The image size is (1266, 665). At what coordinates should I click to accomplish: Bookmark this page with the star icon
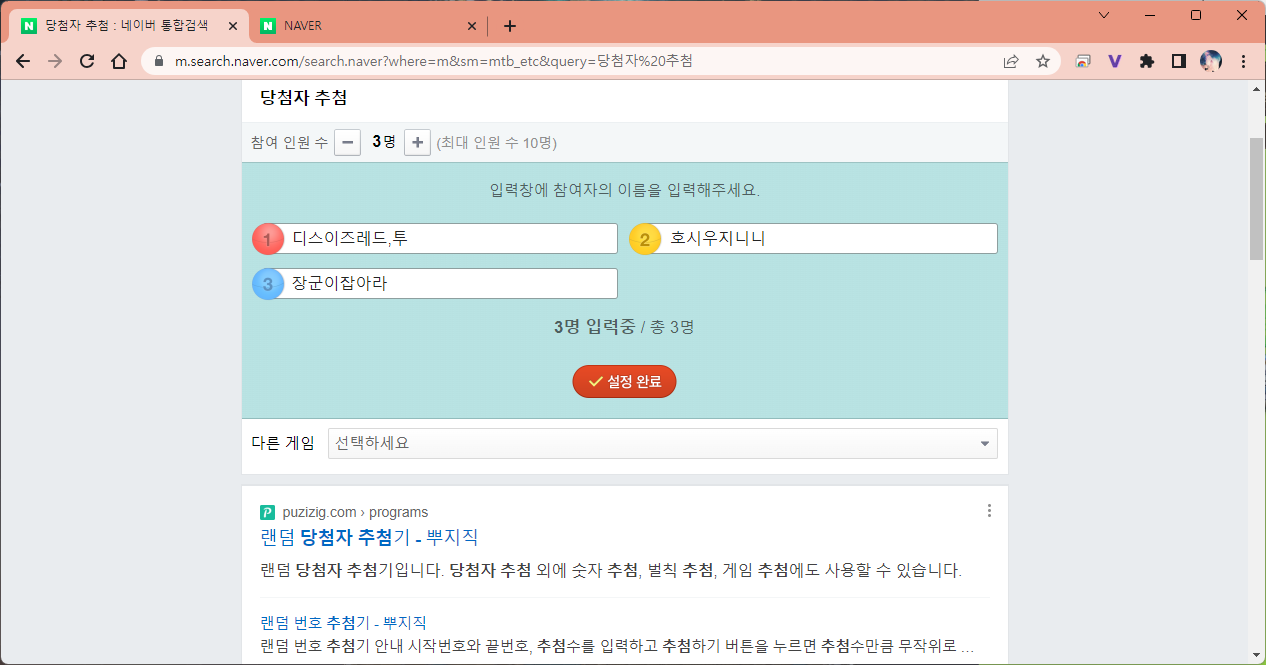point(1043,61)
